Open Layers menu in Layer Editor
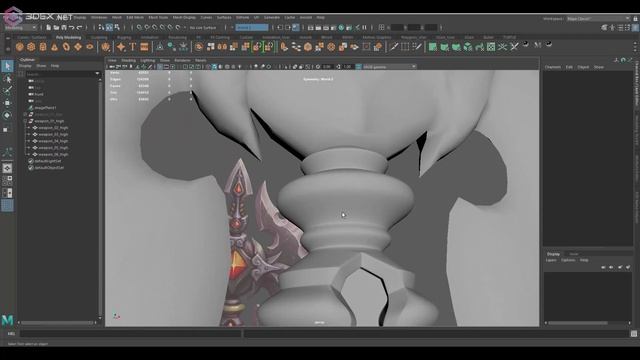The image size is (640, 360). (x=551, y=260)
